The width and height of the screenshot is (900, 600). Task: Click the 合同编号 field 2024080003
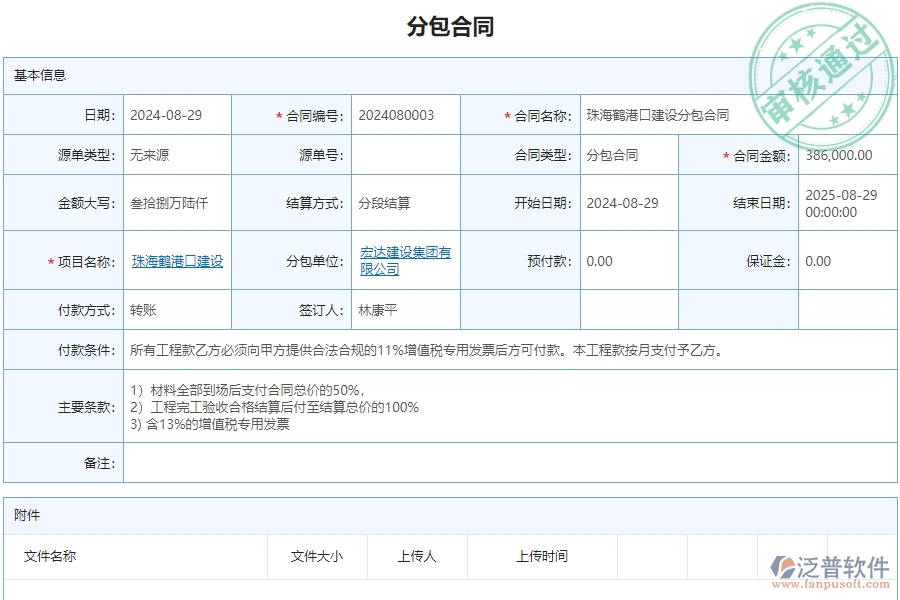coord(405,115)
